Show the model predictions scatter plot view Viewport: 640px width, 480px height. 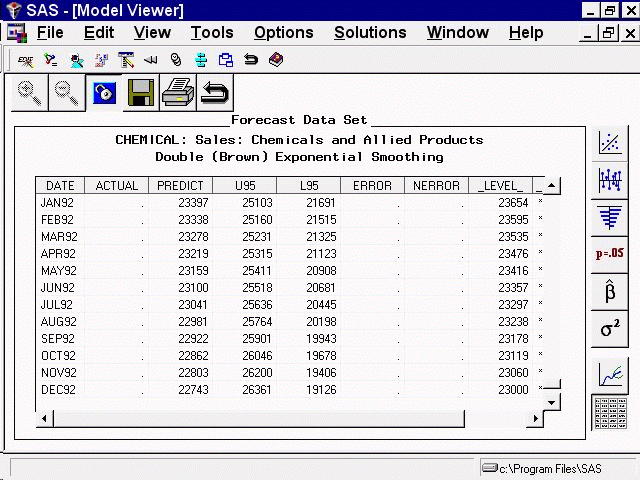coord(609,143)
